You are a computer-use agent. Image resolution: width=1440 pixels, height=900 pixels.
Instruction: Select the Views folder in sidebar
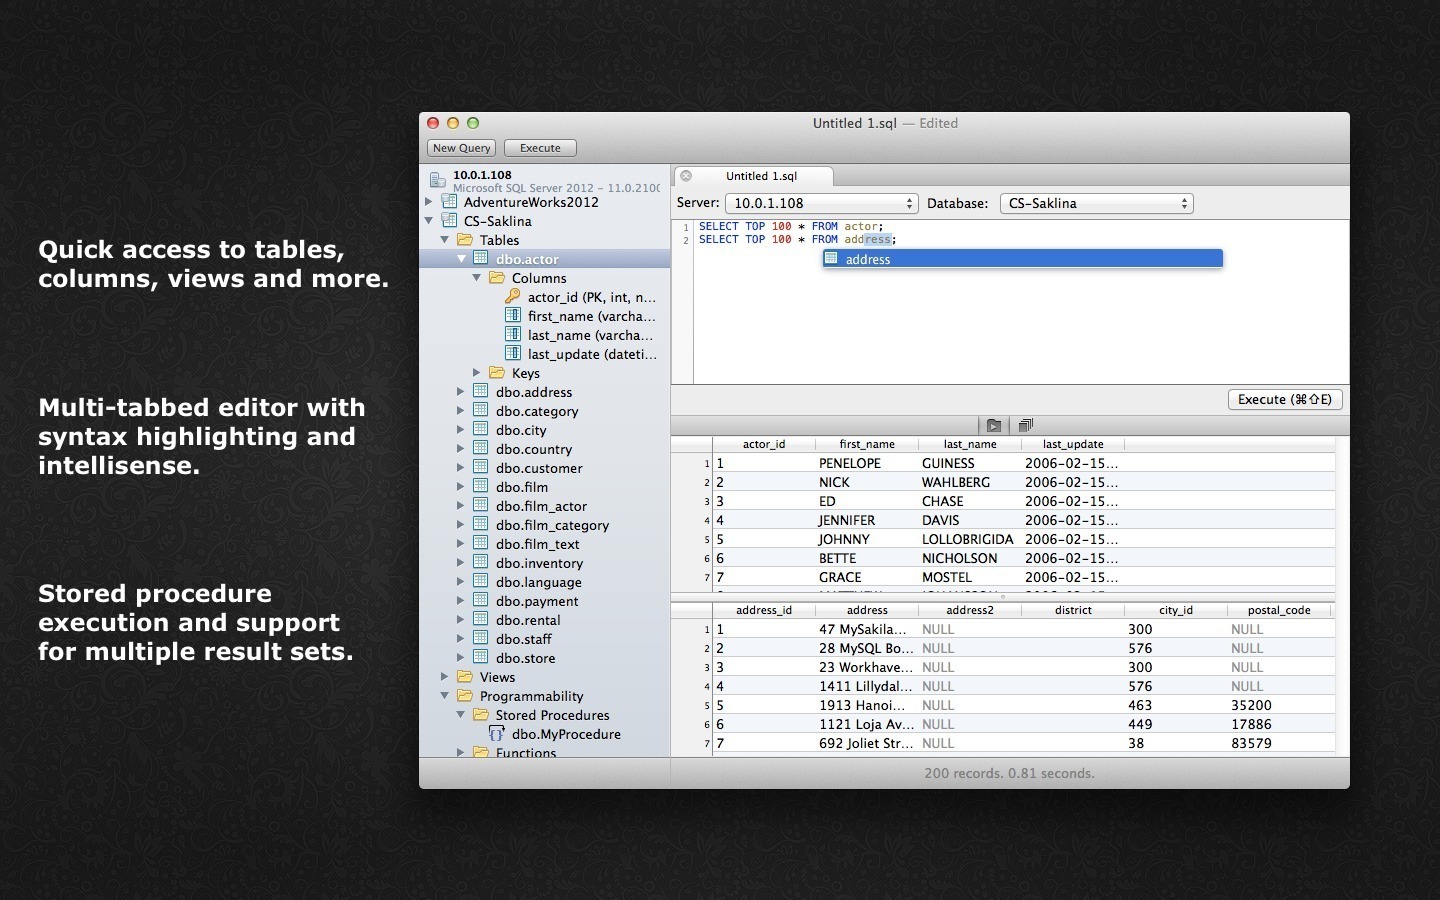495,677
